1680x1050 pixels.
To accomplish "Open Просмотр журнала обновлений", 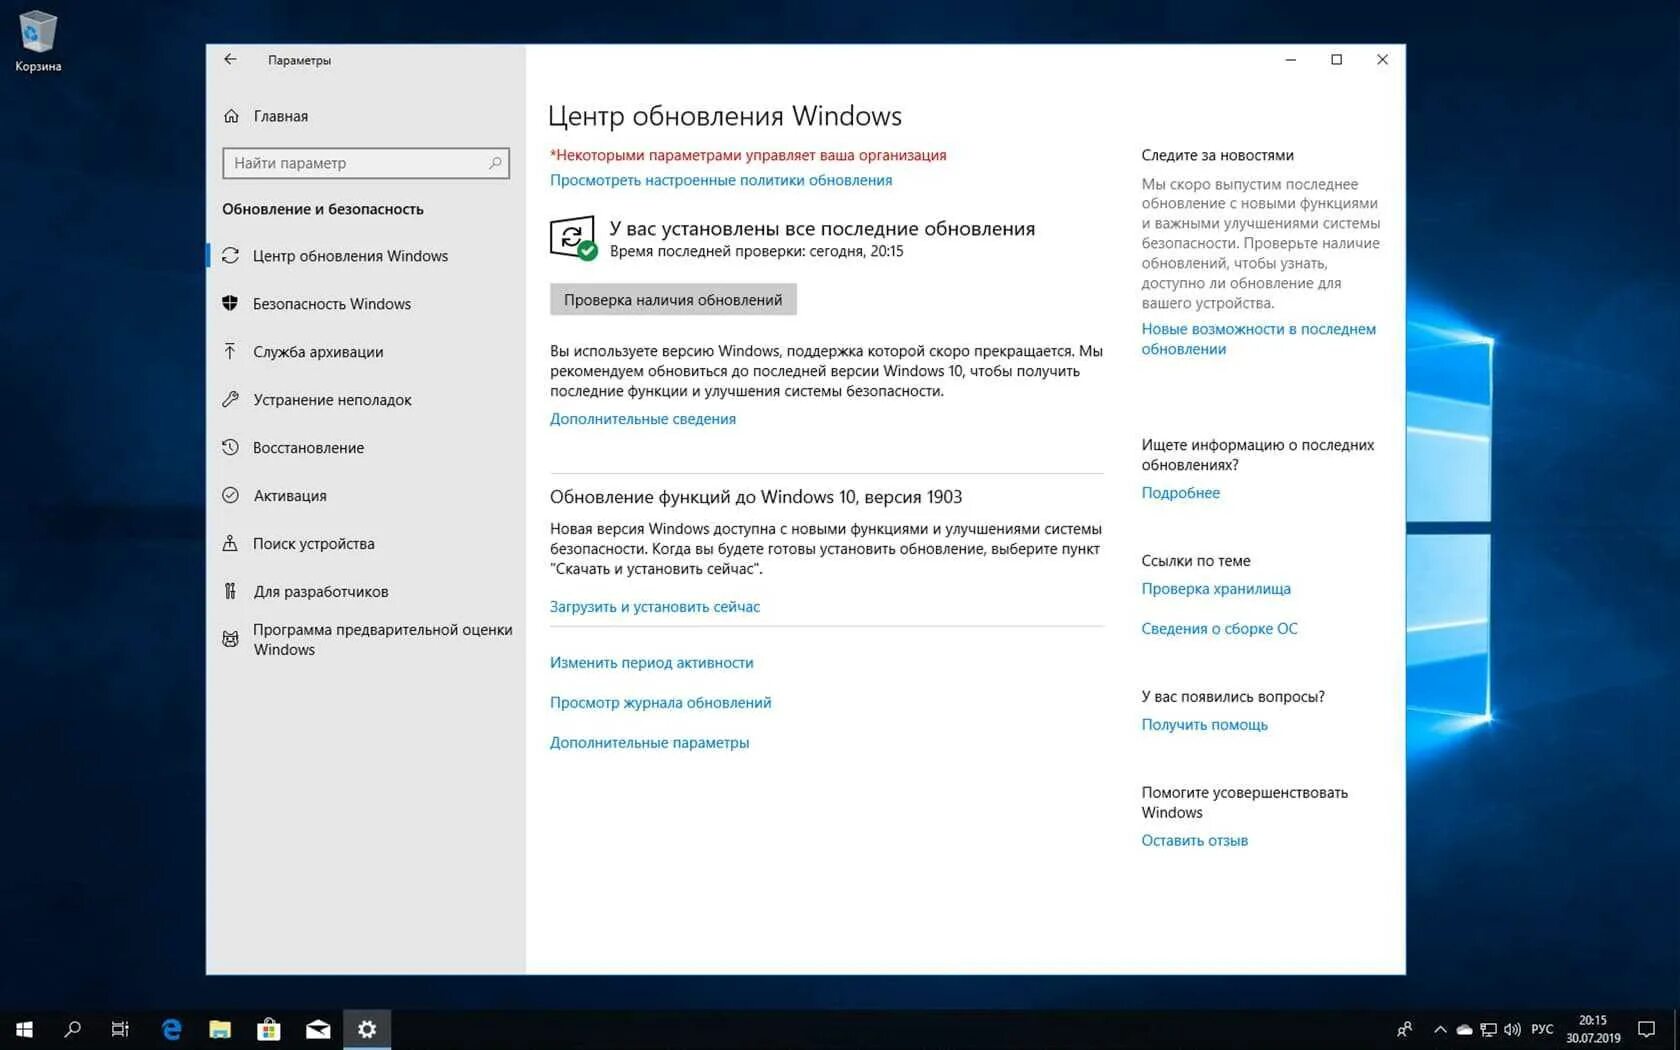I will [661, 703].
